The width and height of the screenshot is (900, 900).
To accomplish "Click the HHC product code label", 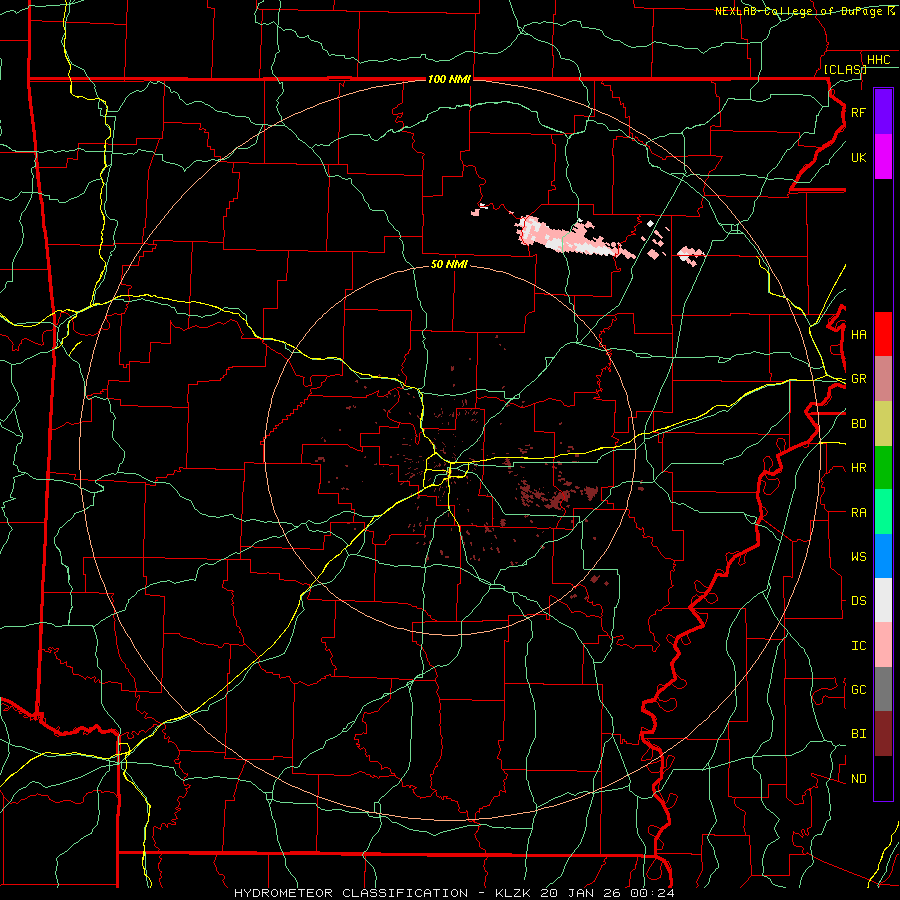I will (x=878, y=60).
